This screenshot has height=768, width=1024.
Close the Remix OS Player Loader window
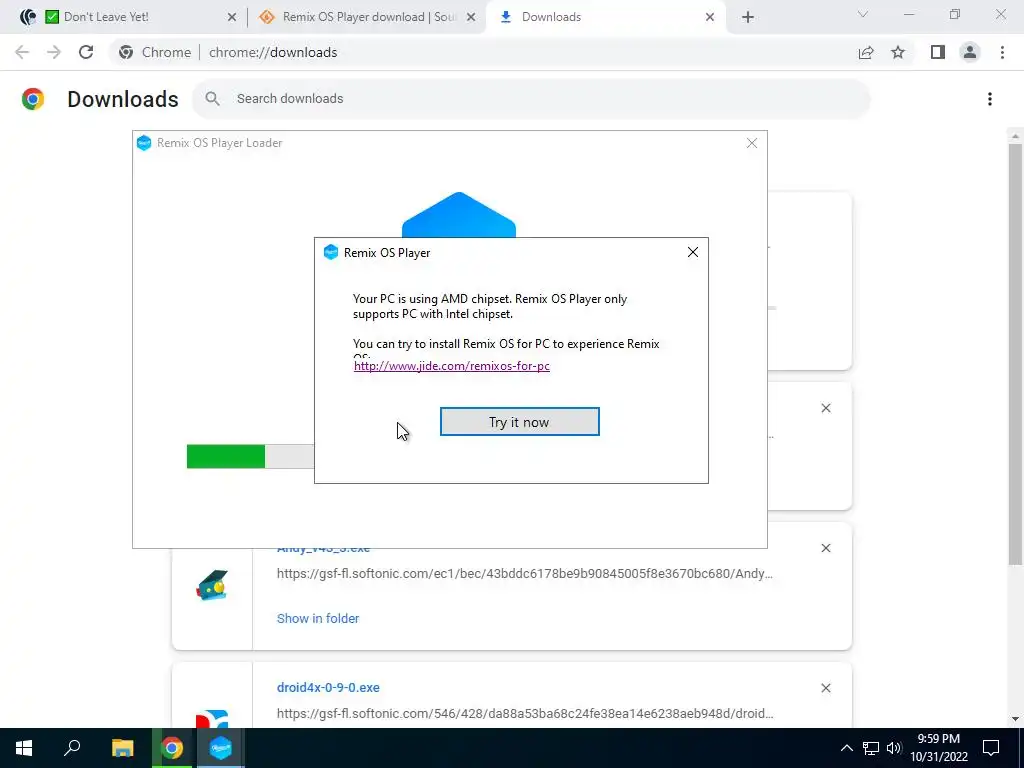click(752, 143)
